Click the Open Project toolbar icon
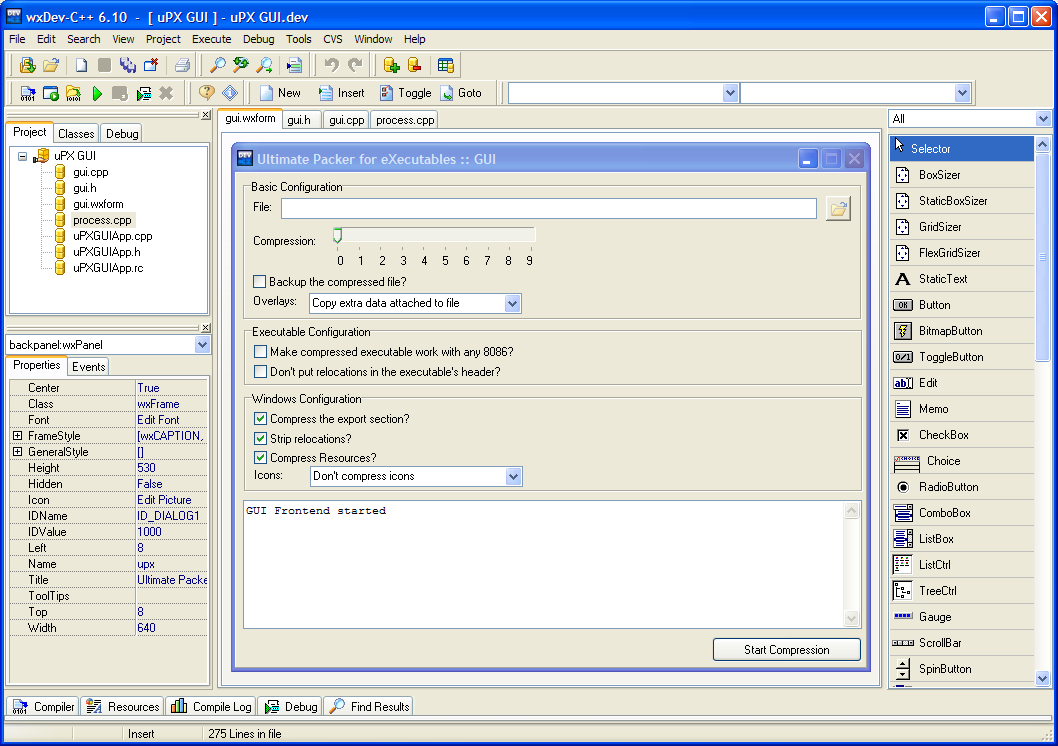The height and width of the screenshot is (746, 1058). (51, 65)
